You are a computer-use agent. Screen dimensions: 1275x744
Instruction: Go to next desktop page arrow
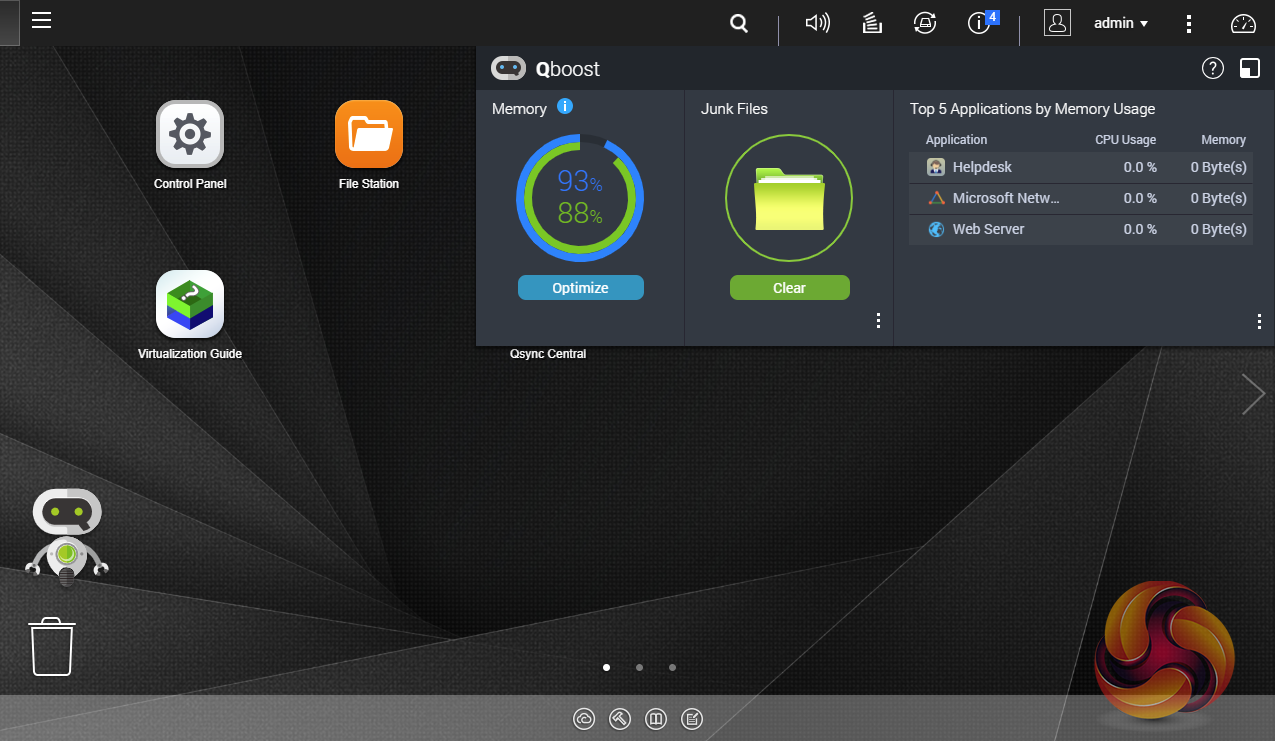click(1253, 394)
